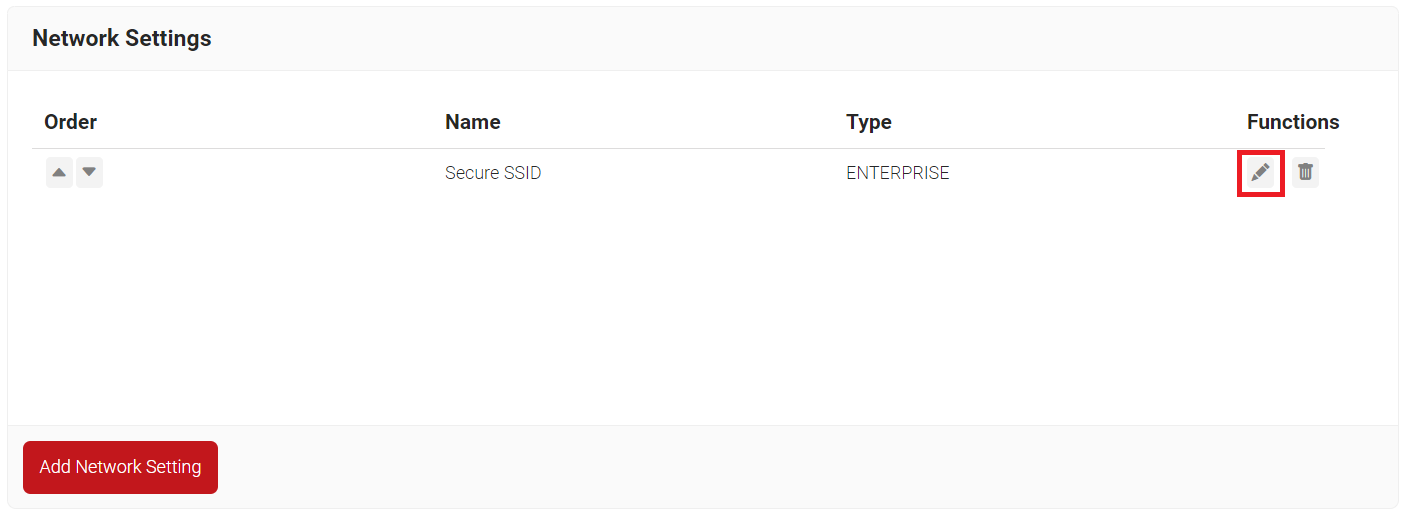Viewport: 1405px width, 514px height.
Task: Click the Type column header
Action: pos(868,122)
